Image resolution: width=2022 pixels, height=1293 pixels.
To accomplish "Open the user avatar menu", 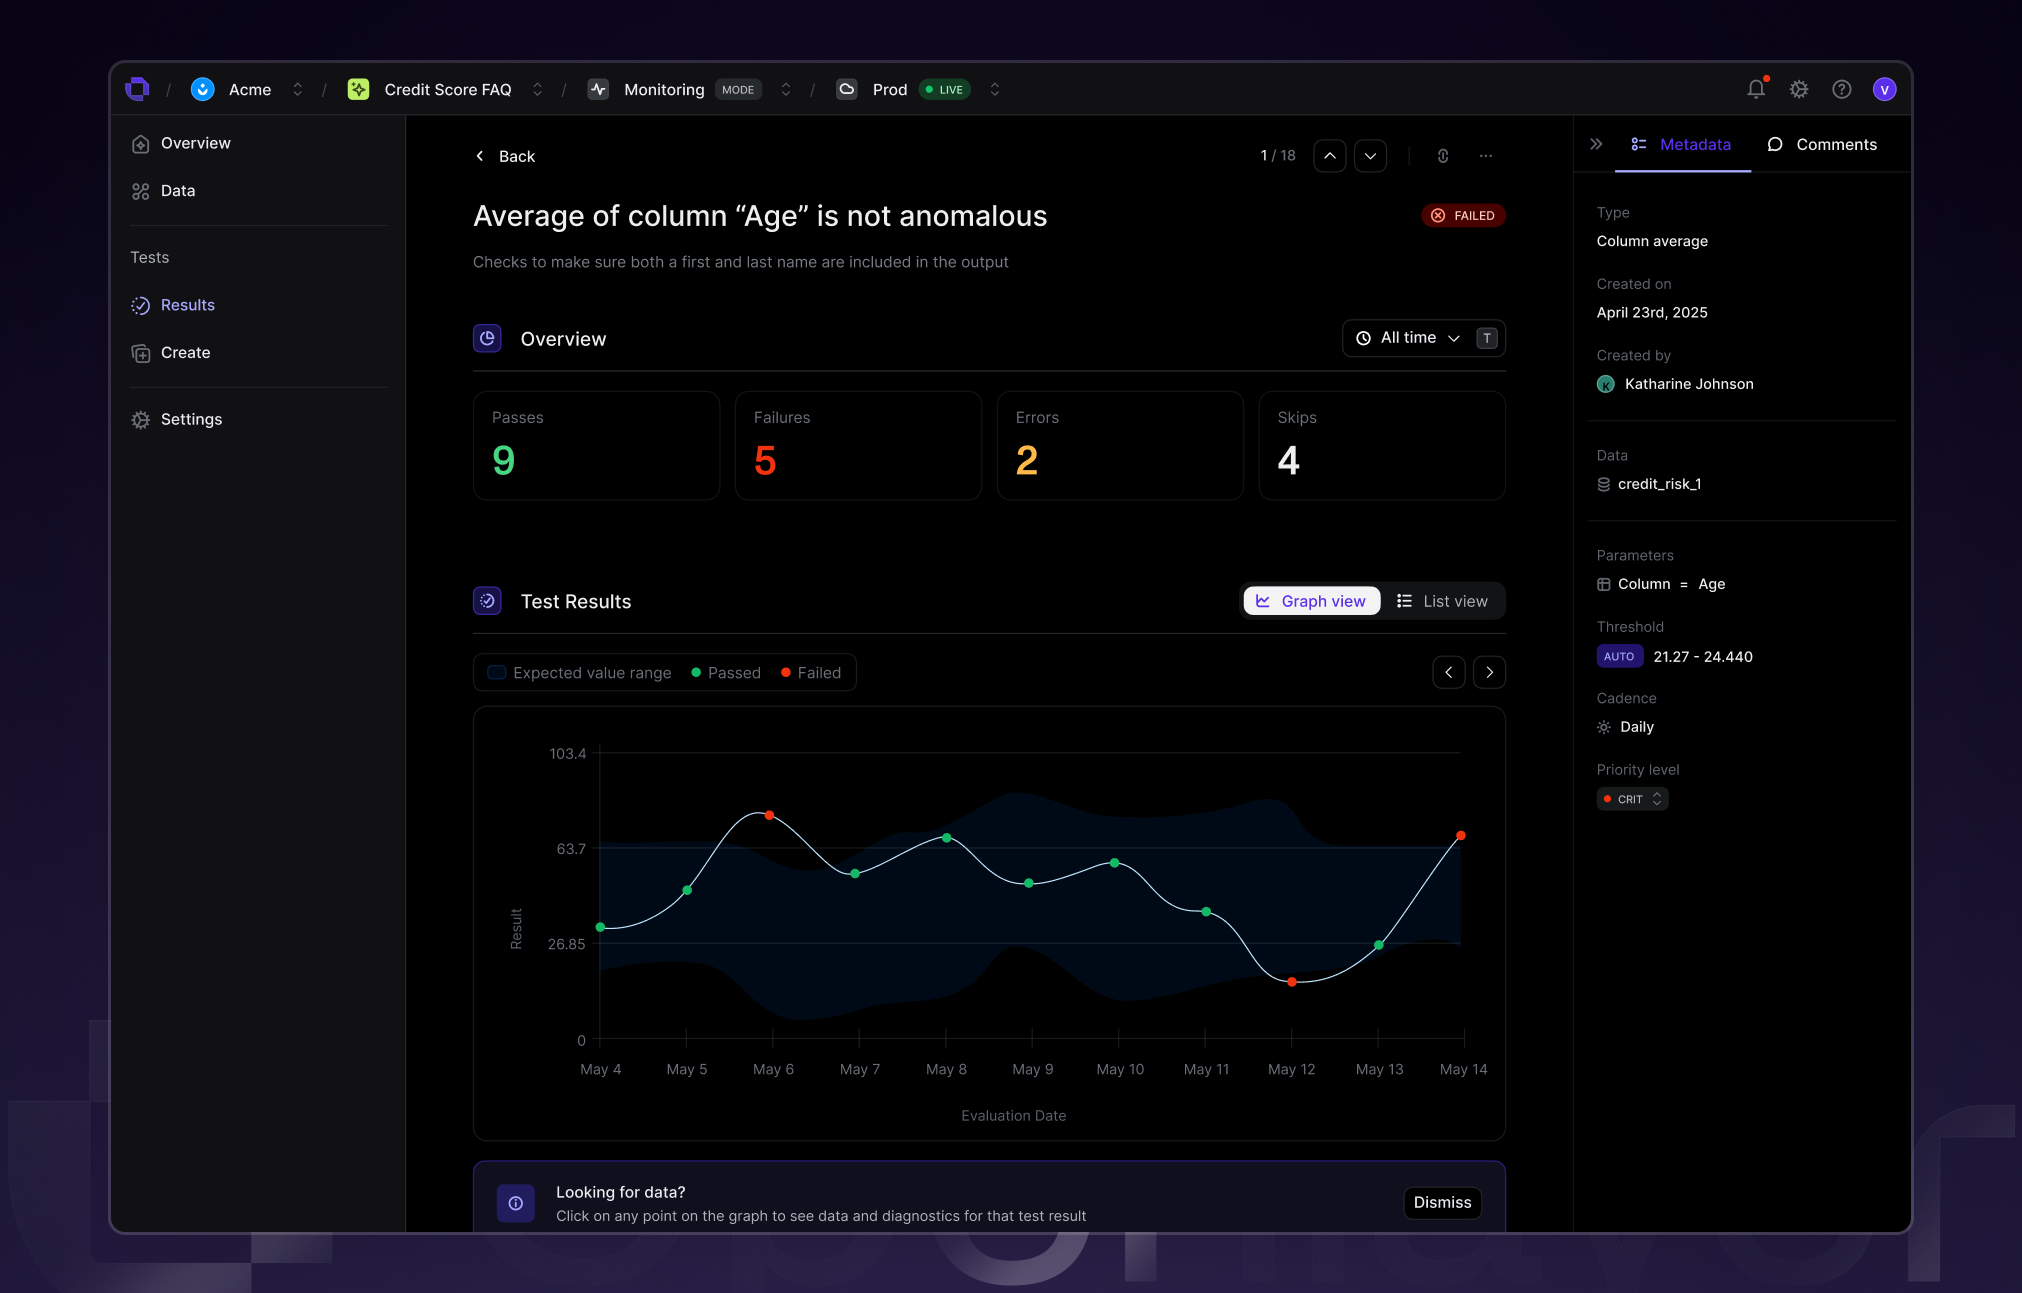I will 1884,89.
